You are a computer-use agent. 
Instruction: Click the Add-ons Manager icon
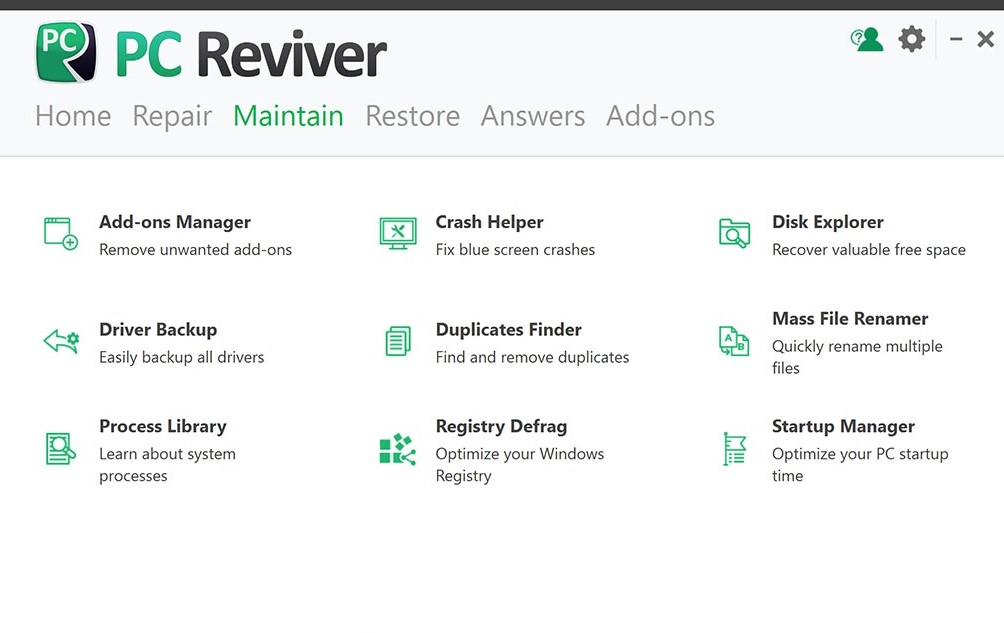point(61,234)
